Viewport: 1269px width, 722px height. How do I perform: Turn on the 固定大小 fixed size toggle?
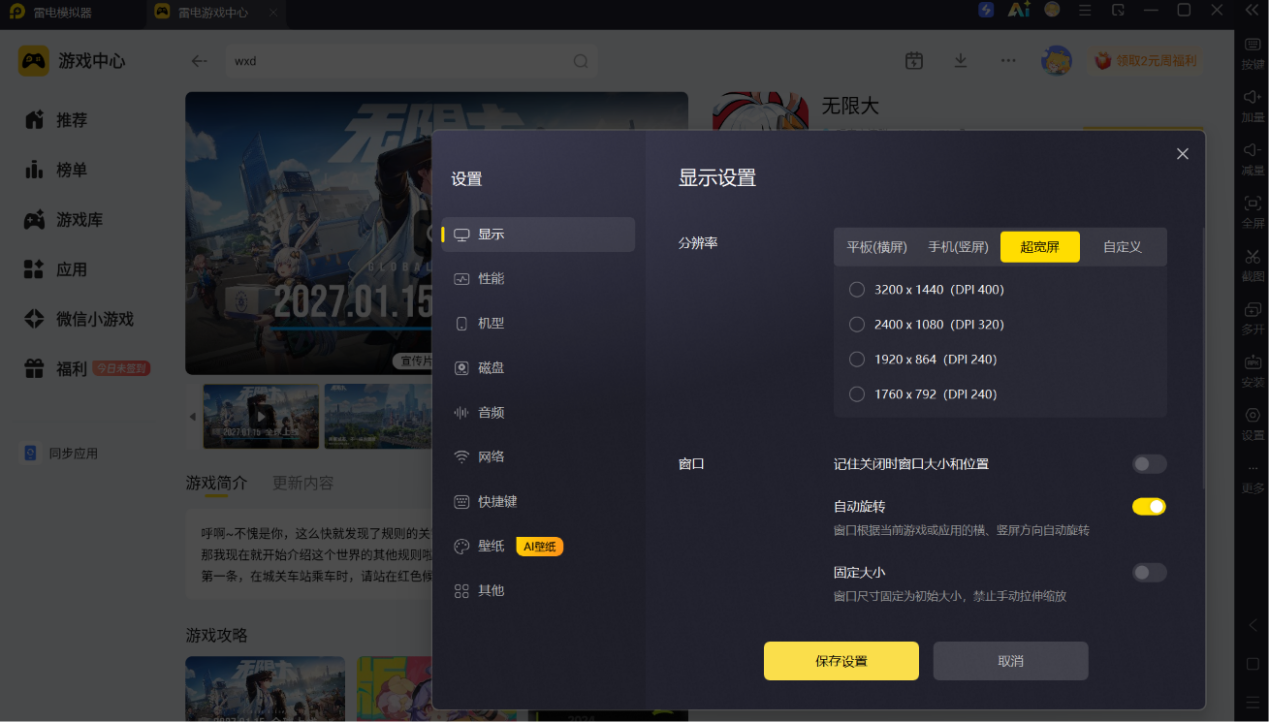click(x=1149, y=573)
